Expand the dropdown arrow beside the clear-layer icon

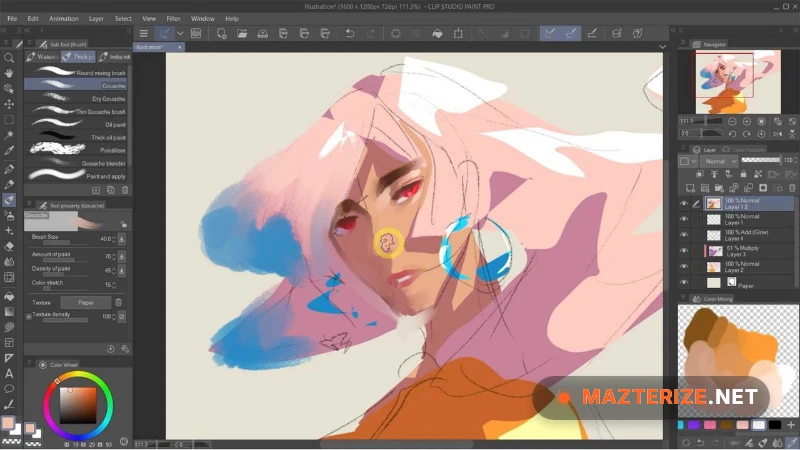[x=180, y=34]
